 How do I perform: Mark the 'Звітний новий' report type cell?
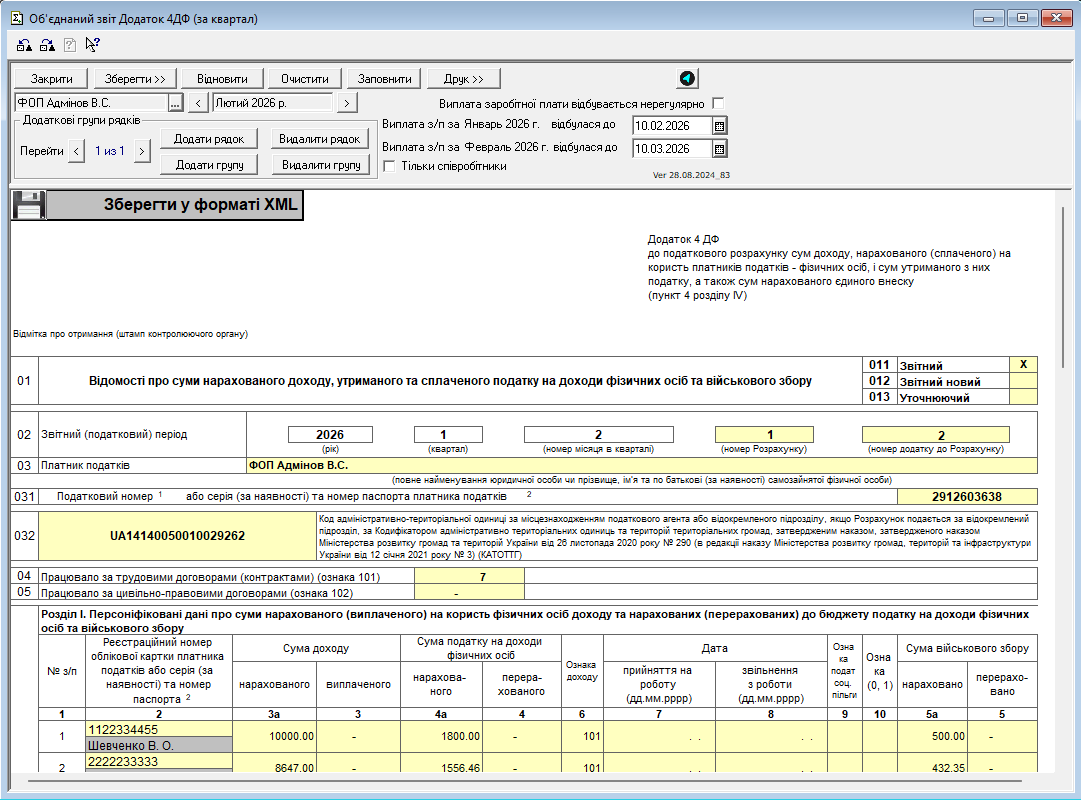(x=1023, y=381)
